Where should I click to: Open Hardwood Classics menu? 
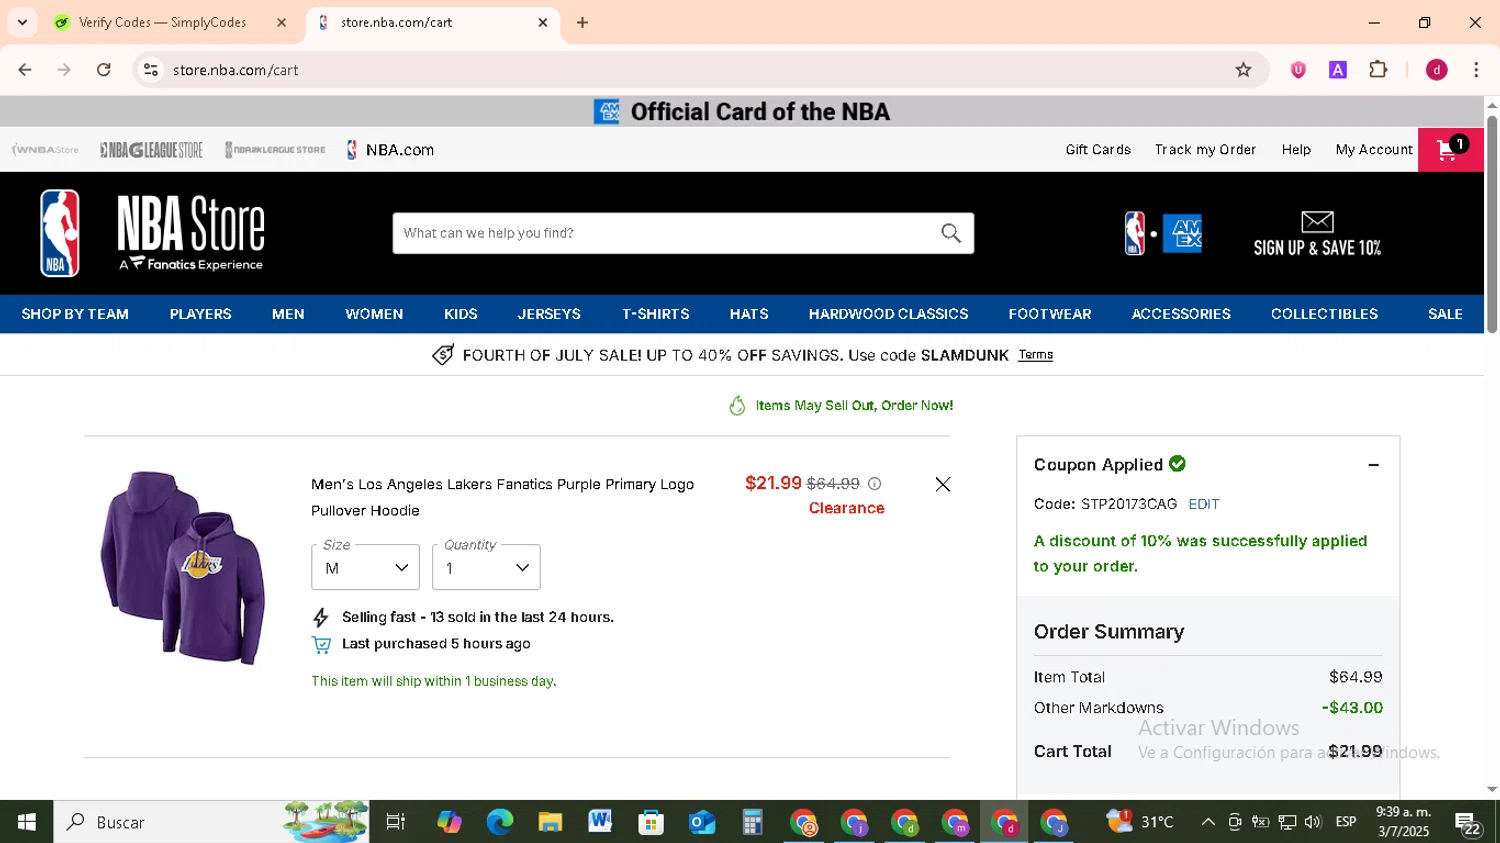click(x=888, y=314)
